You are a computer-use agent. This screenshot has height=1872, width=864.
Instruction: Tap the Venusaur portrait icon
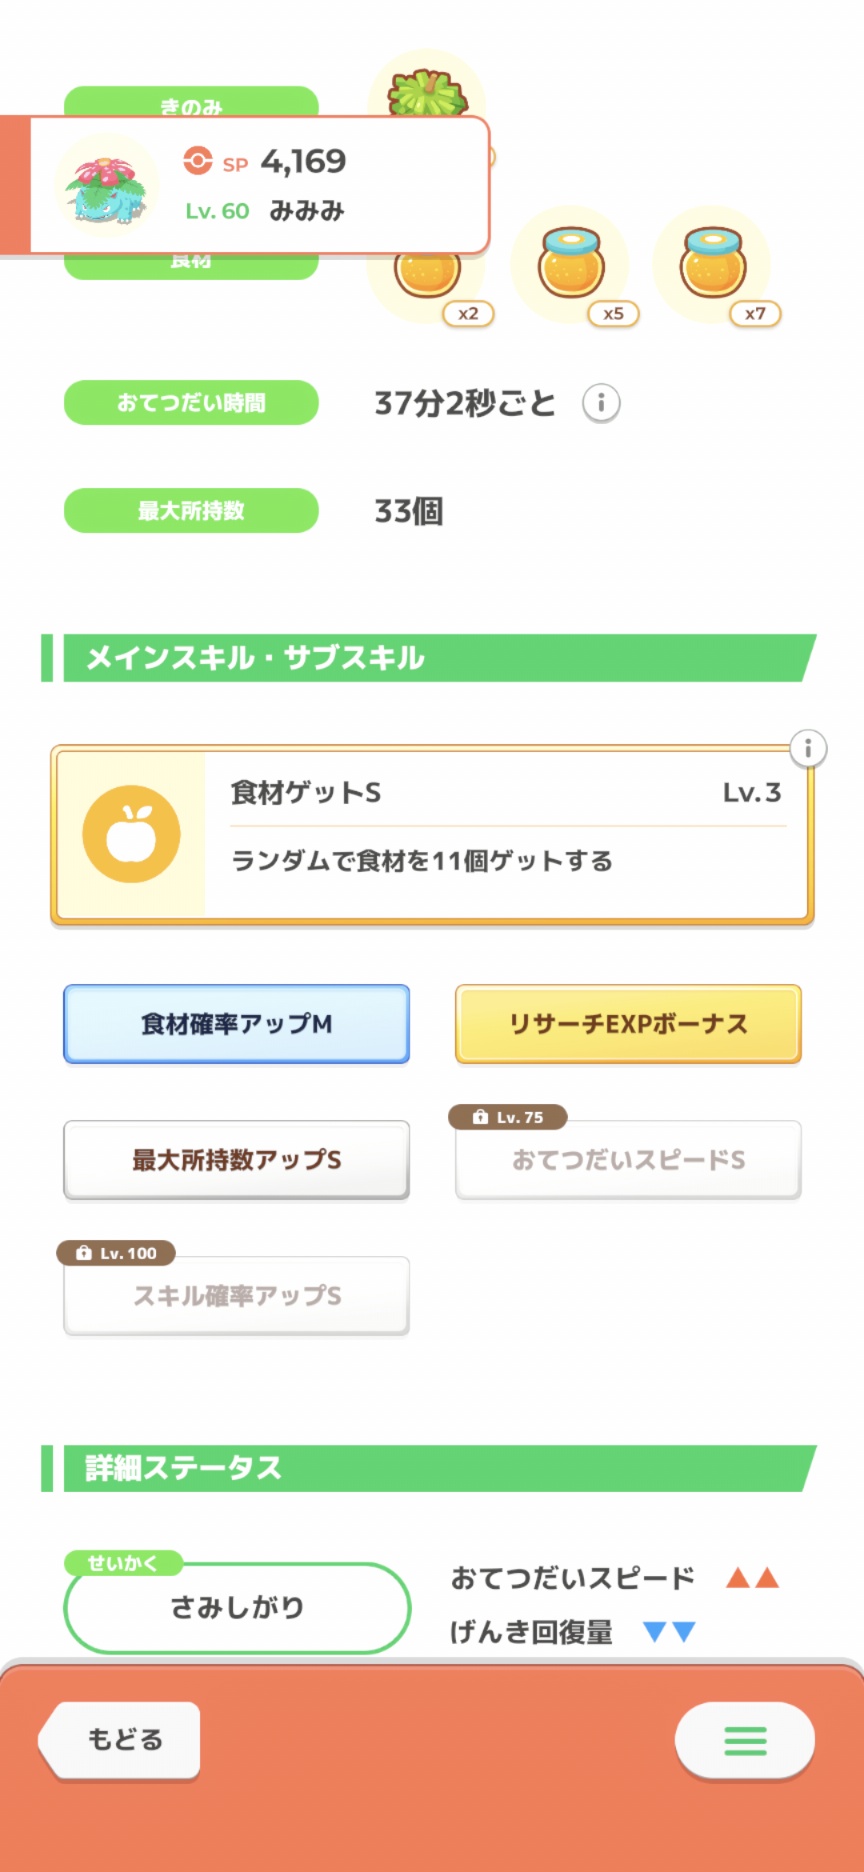107,187
